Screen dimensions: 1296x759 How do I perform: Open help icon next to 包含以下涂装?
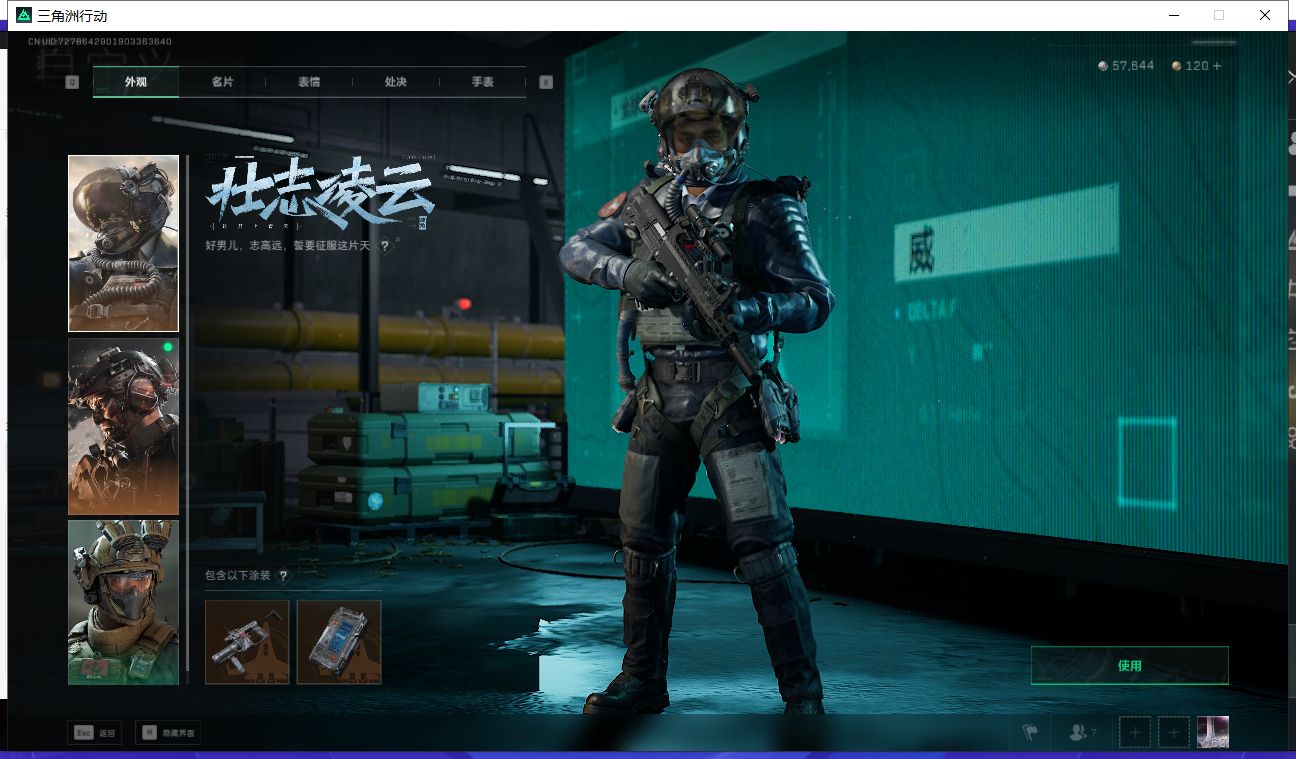(x=283, y=575)
